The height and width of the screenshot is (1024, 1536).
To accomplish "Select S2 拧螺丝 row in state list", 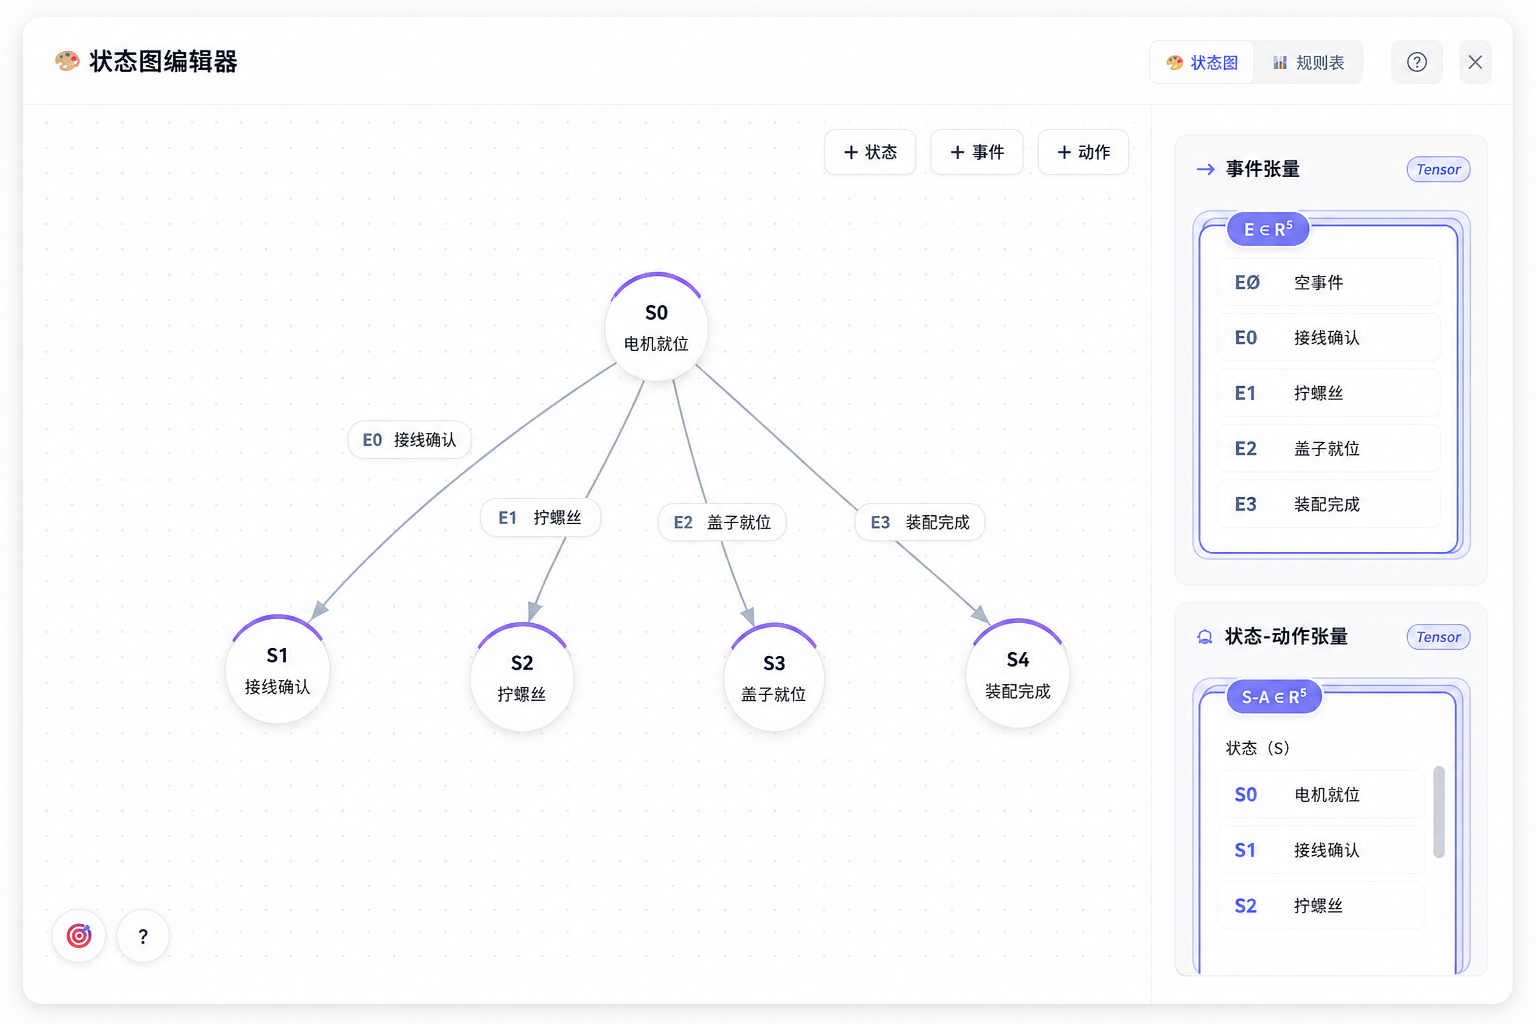I will coord(1321,906).
